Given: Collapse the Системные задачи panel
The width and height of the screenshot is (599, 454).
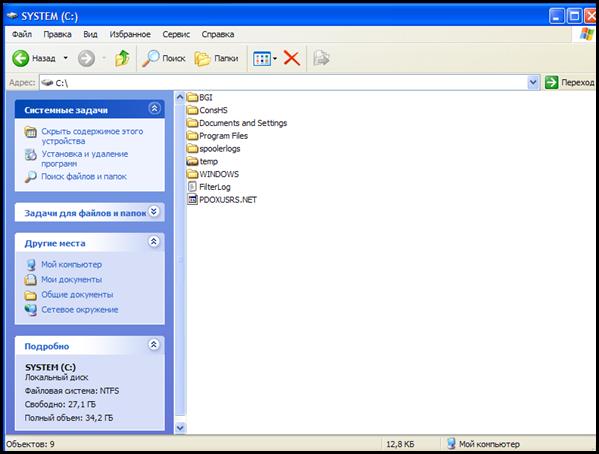Looking at the screenshot, I should pos(154,109).
